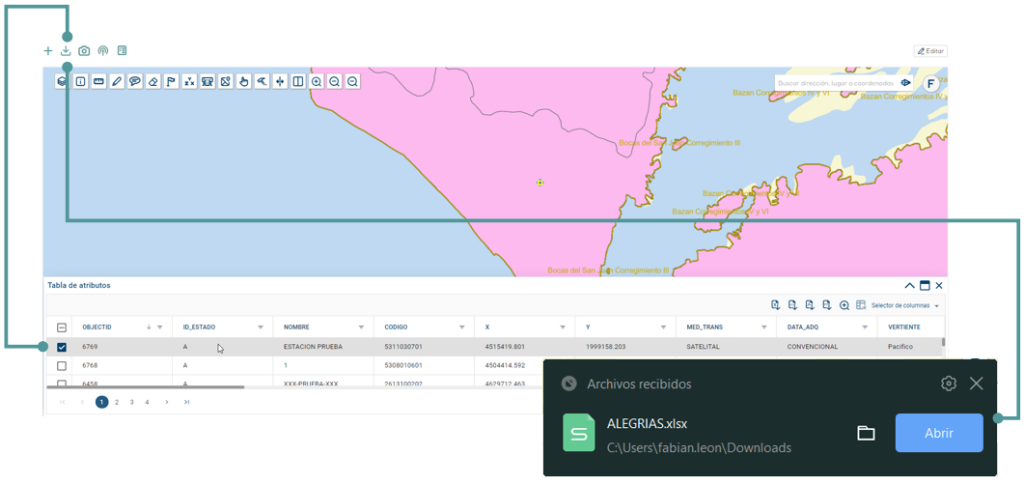Viewport: 1024px width, 484px height.
Task: Check the row 6768 checkbox
Action: (x=61, y=366)
